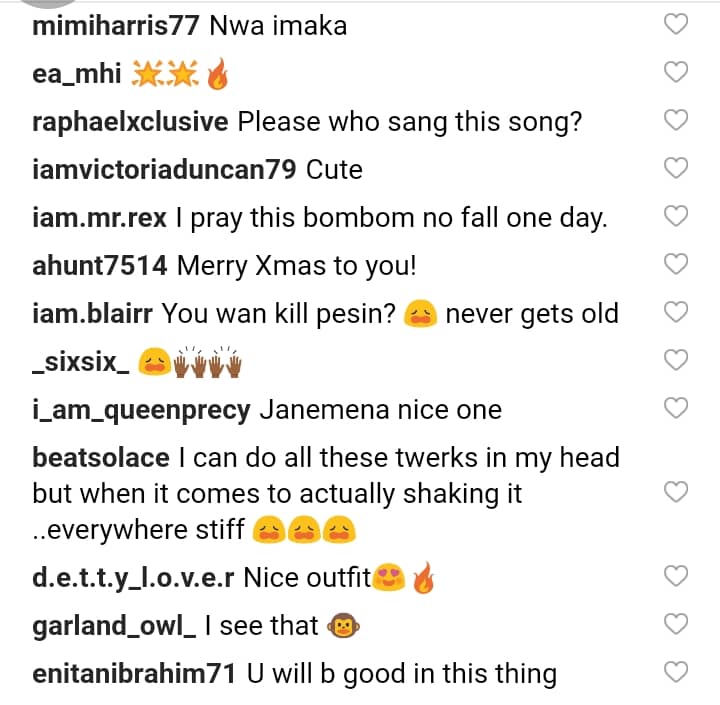Like mimiharris77's comment with heart icon
The image size is (720, 705).
(x=677, y=25)
